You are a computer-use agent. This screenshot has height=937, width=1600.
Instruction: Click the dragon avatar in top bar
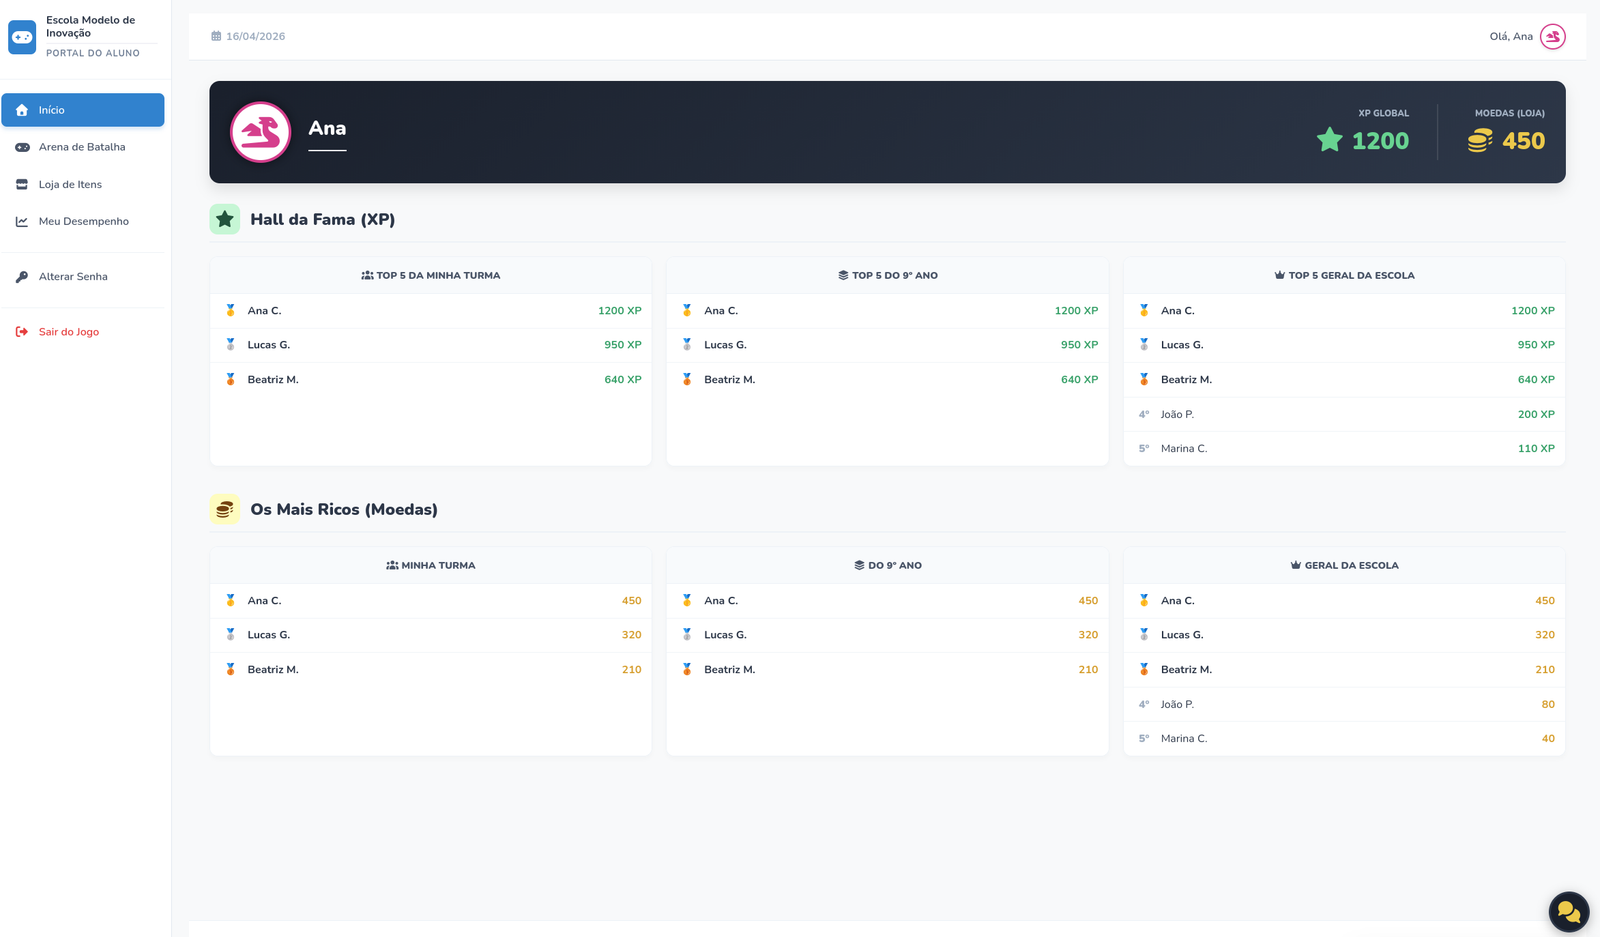[1552, 37]
